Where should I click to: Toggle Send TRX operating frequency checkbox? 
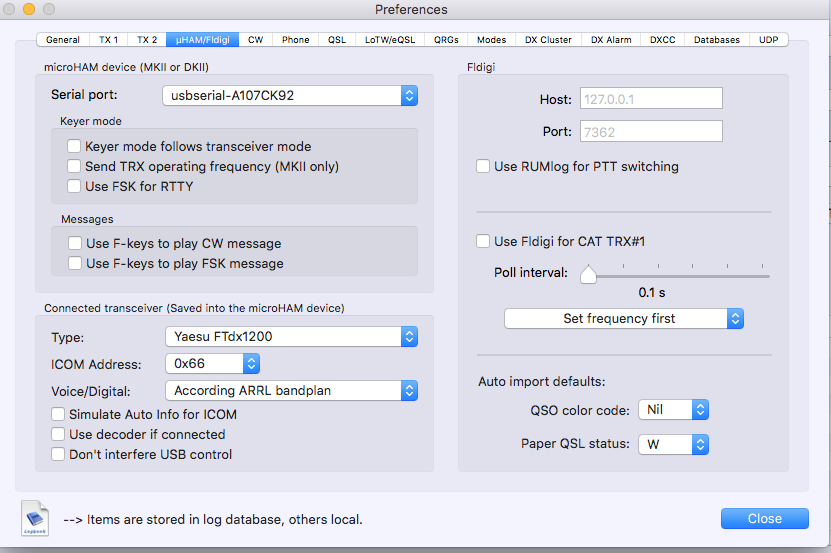[x=74, y=166]
